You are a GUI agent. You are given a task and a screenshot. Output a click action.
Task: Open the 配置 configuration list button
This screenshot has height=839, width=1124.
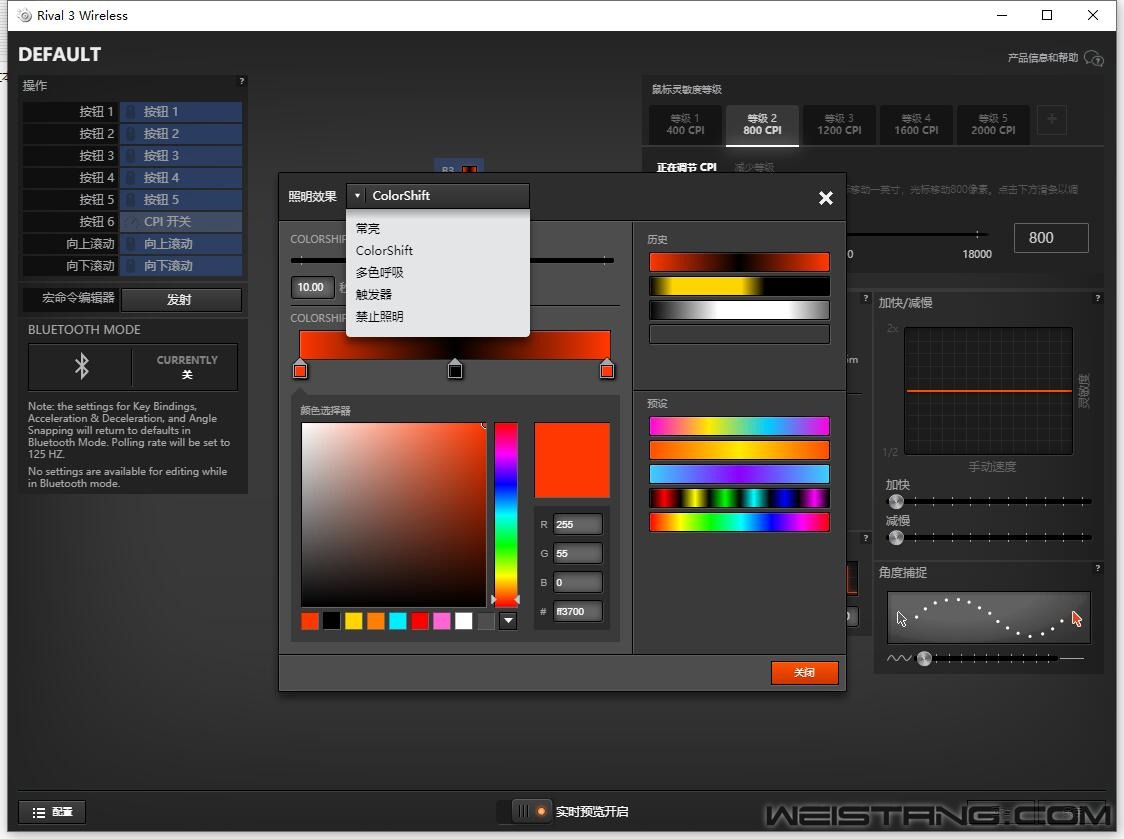pyautogui.click(x=52, y=812)
